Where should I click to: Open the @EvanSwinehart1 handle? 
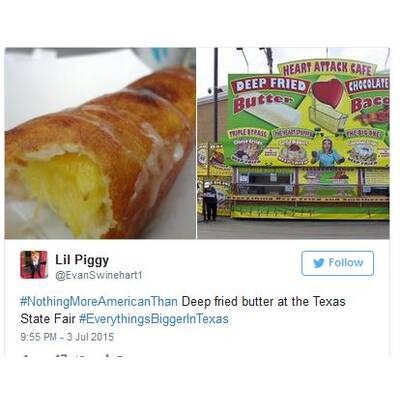(99, 276)
